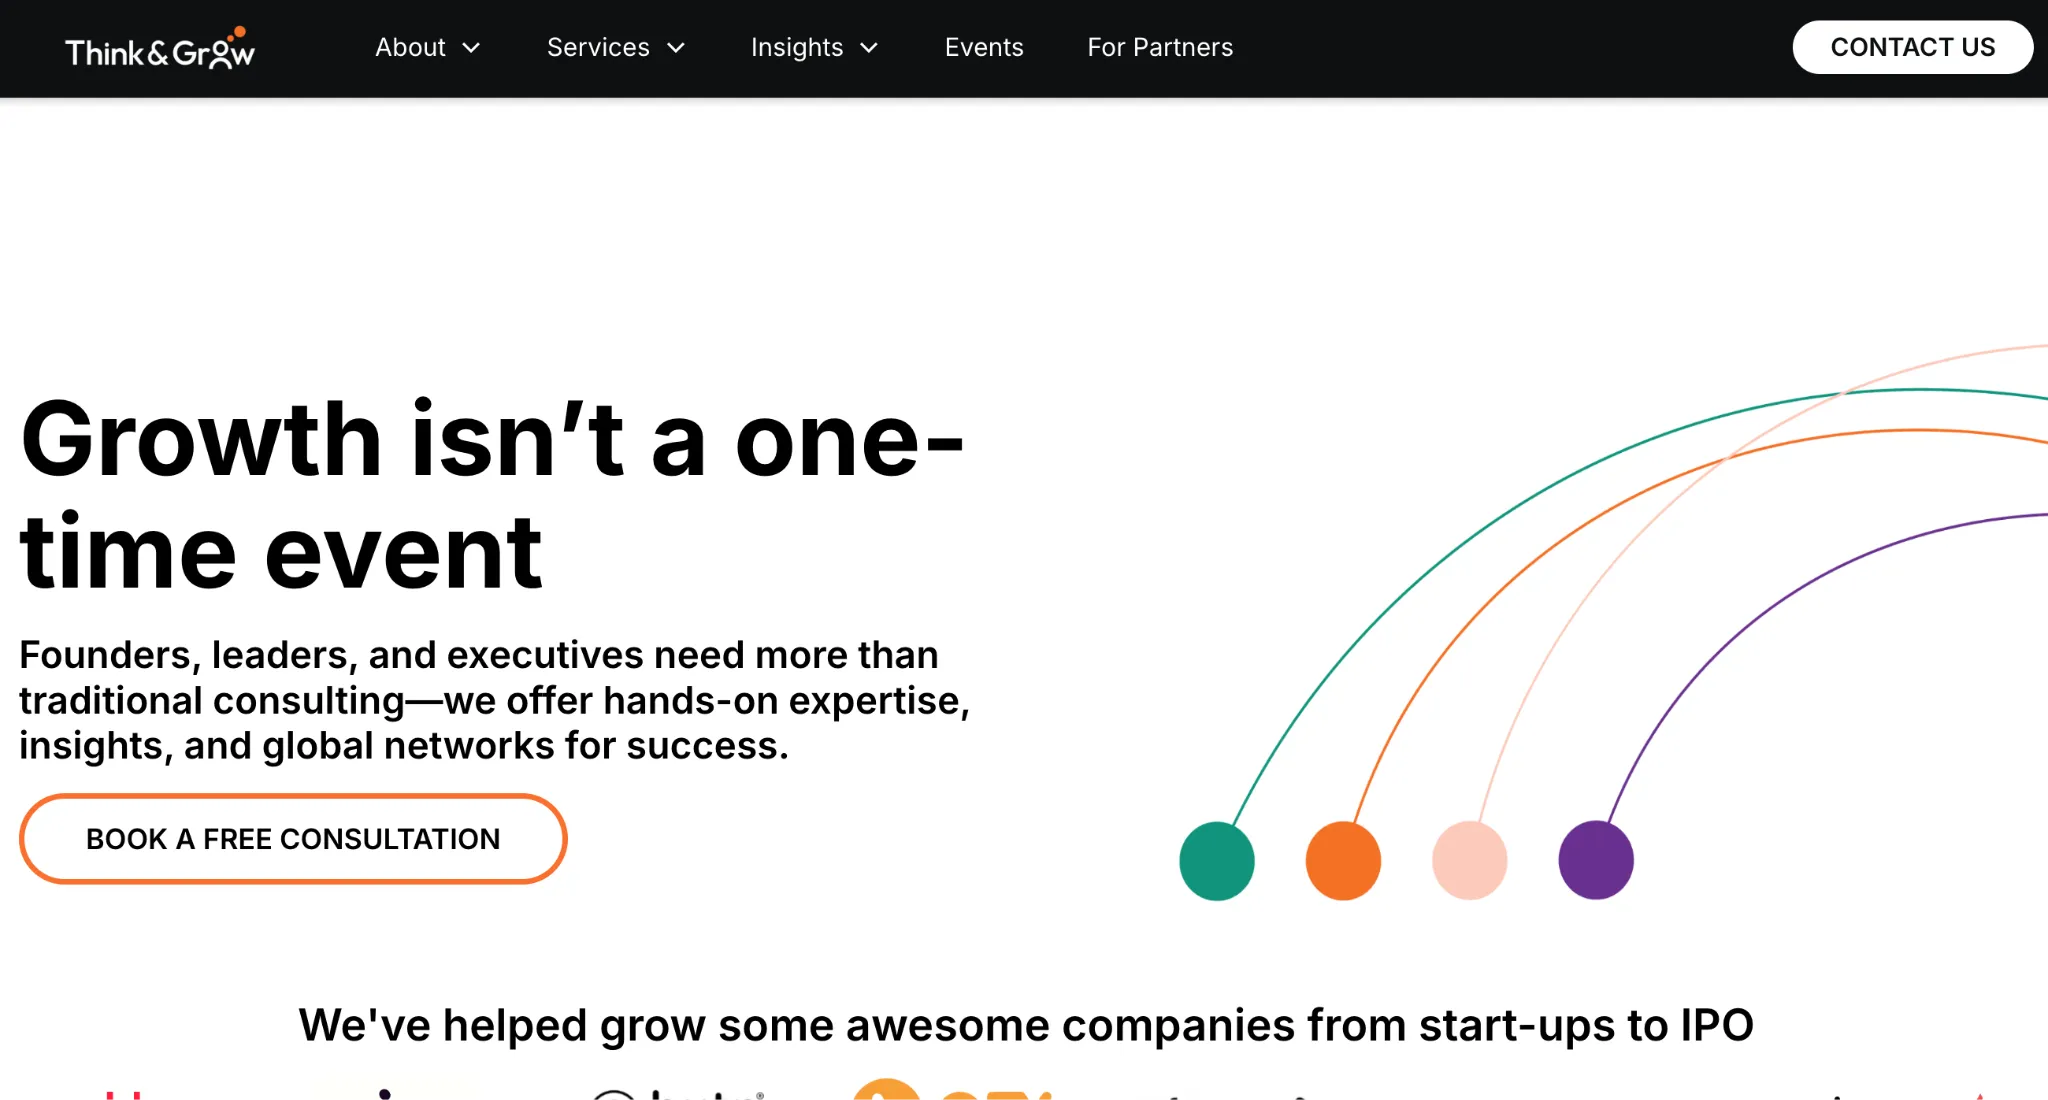Screen dimensions: 2048x1100
Task: Open the Events page
Action: point(983,47)
